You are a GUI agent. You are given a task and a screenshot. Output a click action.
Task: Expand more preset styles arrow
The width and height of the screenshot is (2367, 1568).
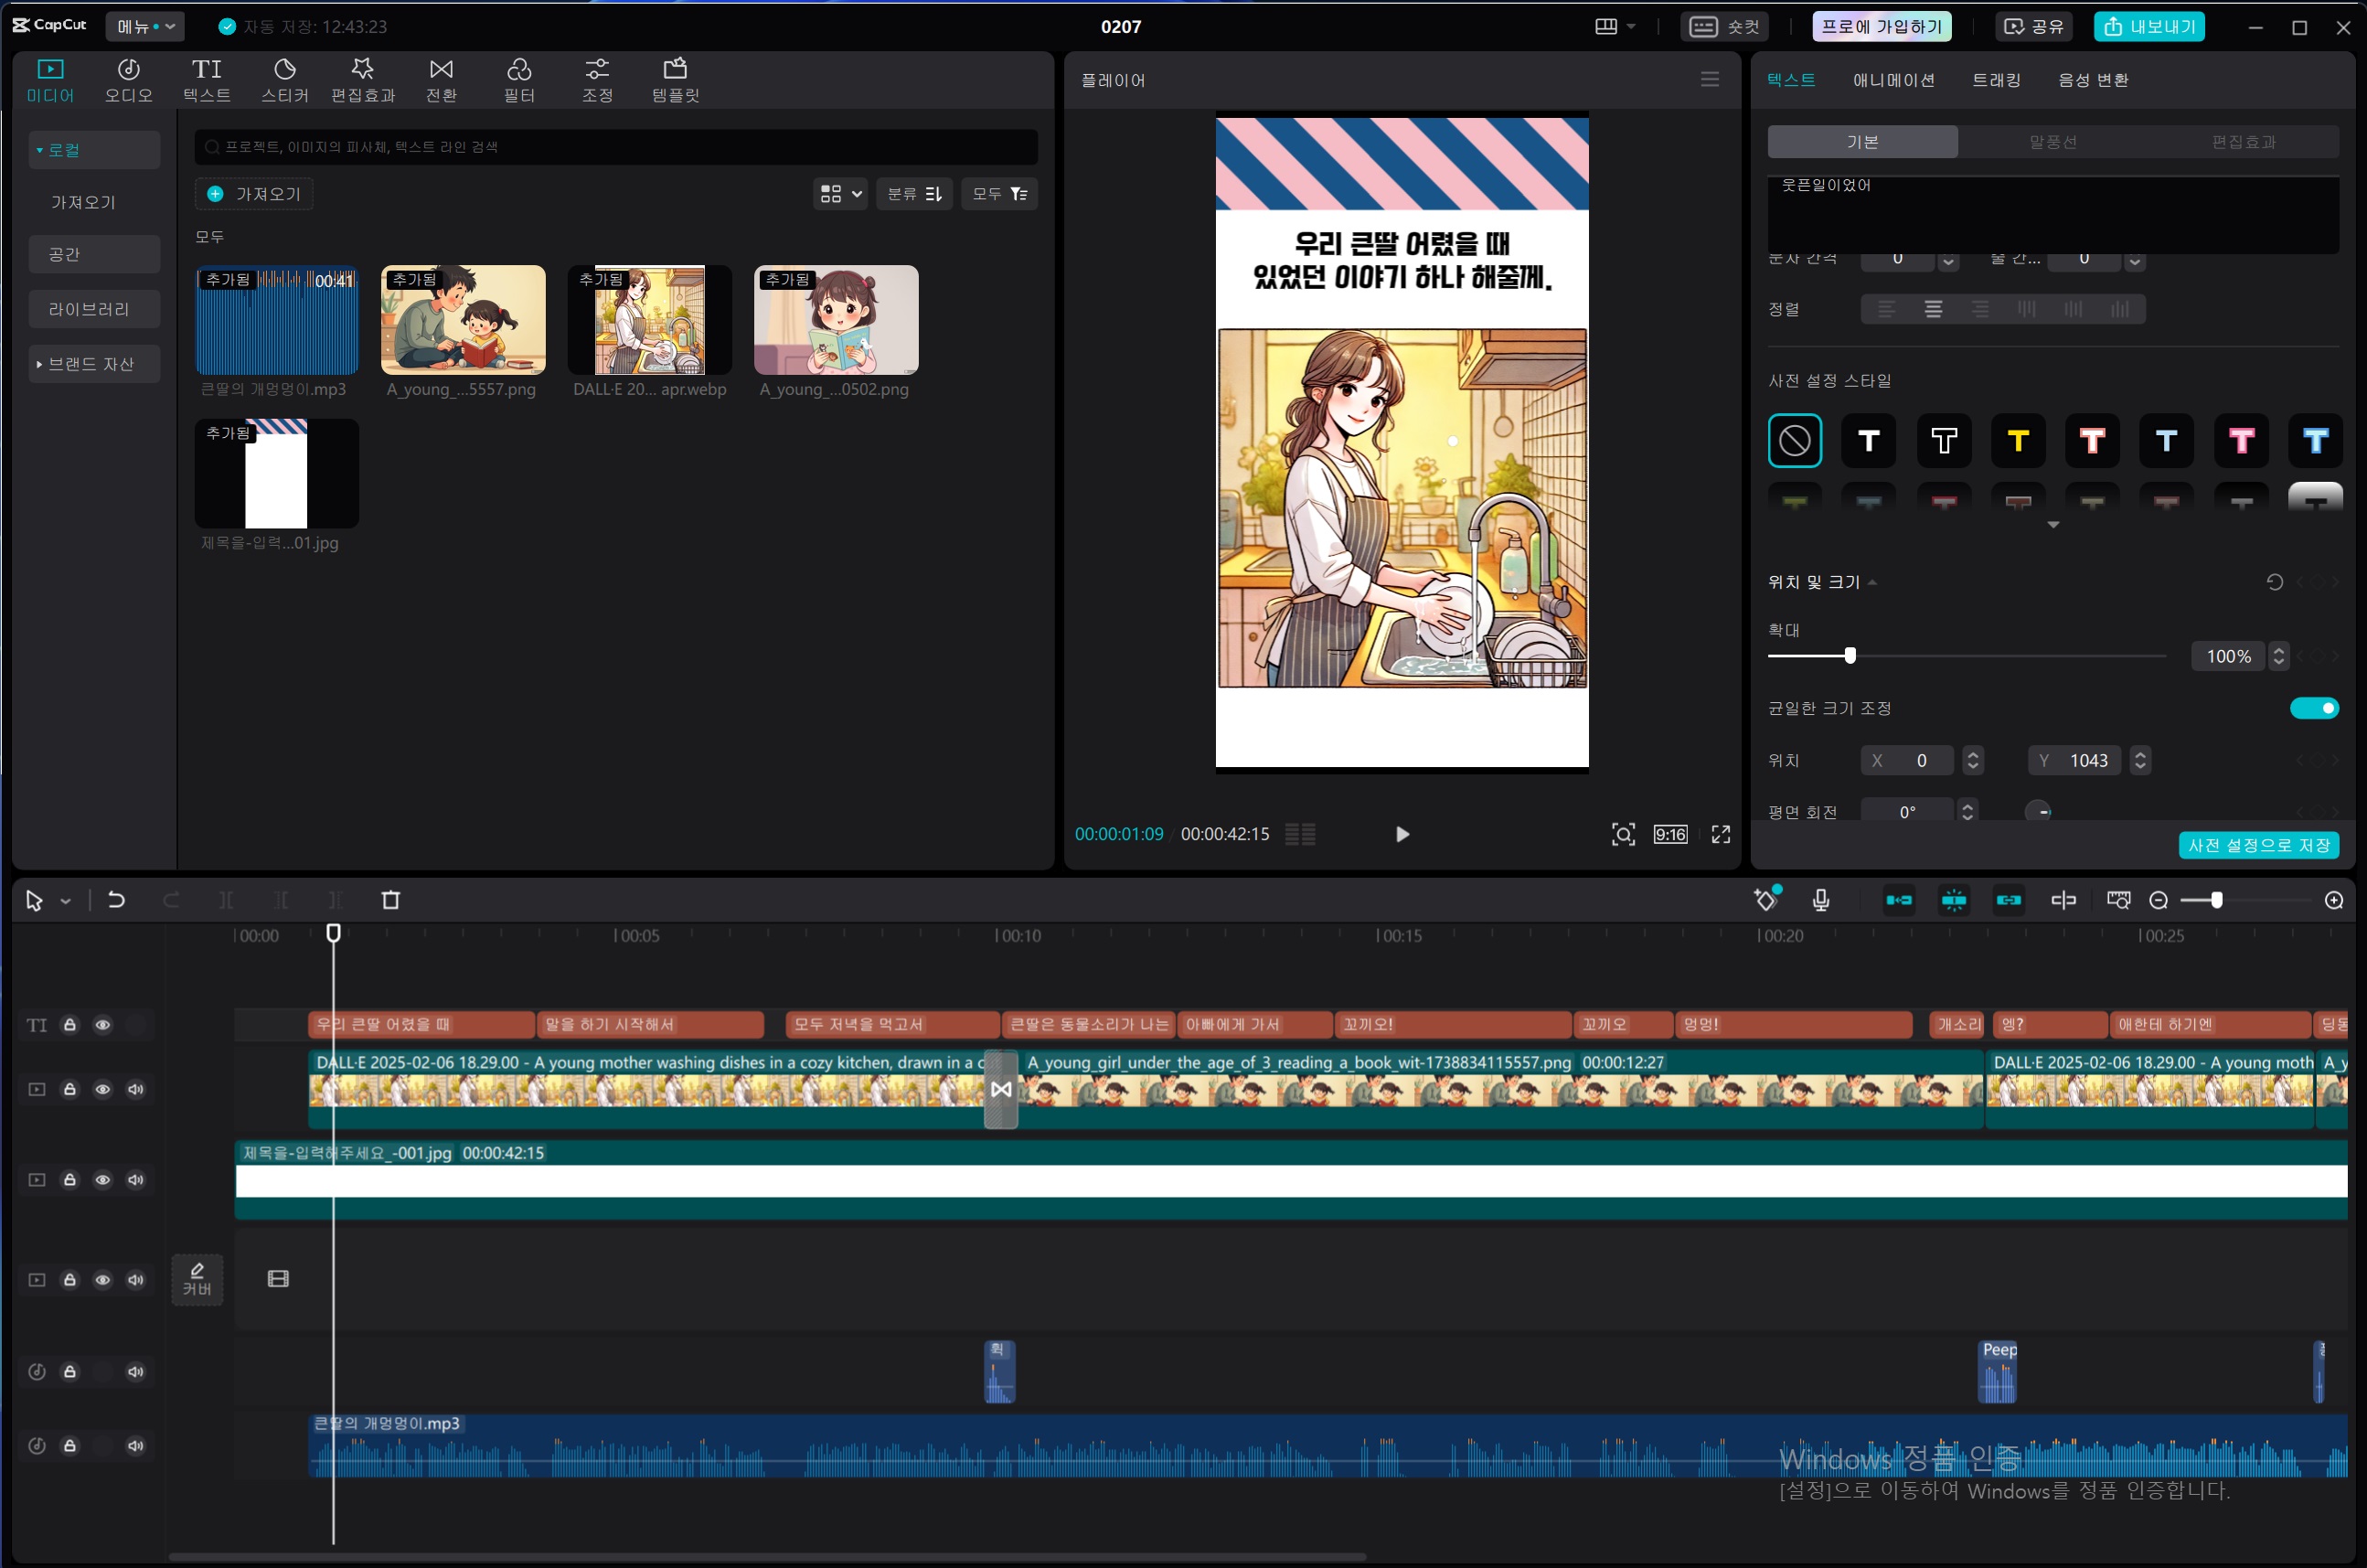[x=2052, y=525]
